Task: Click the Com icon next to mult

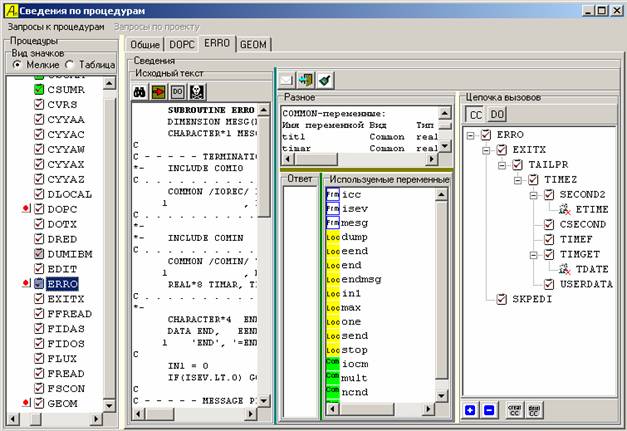Action: tap(333, 377)
